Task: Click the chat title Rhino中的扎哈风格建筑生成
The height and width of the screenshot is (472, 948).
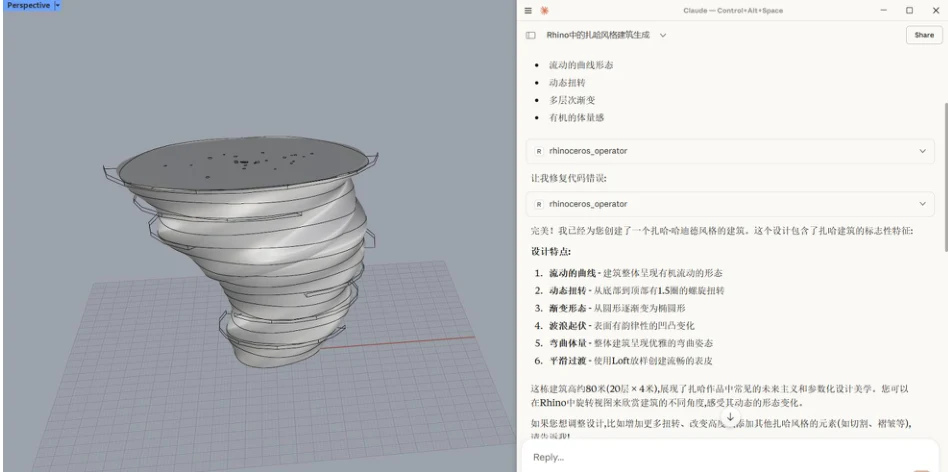Action: pos(598,35)
